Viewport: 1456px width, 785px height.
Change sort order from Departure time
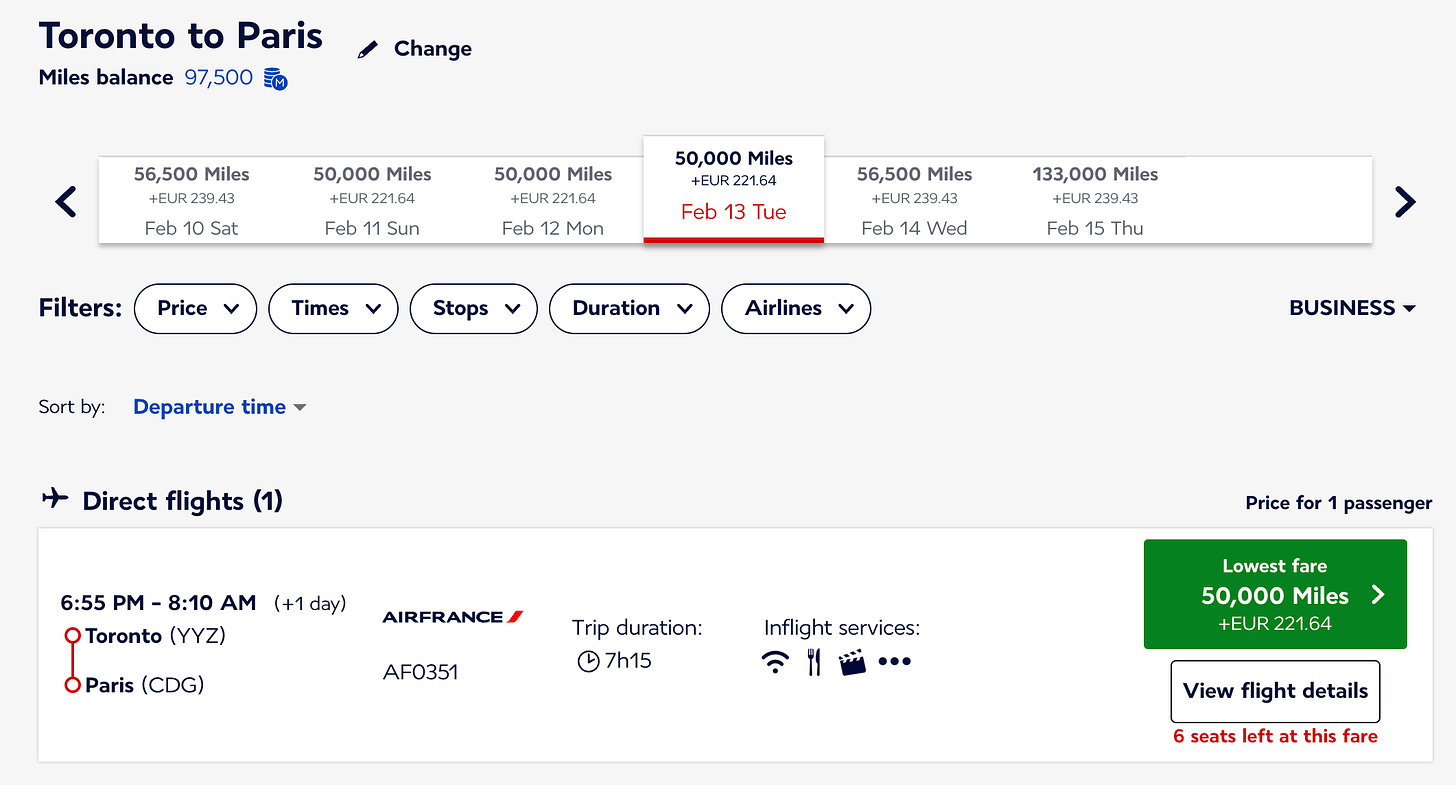[220, 407]
